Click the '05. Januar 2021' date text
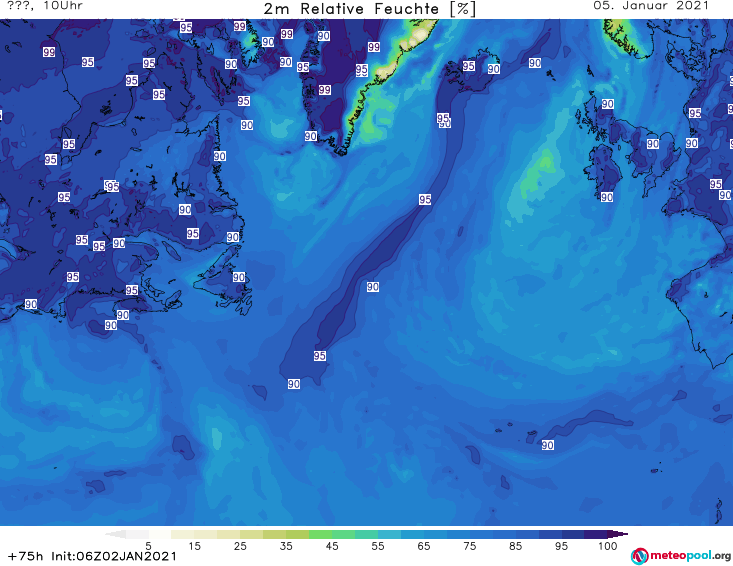 [651, 6]
